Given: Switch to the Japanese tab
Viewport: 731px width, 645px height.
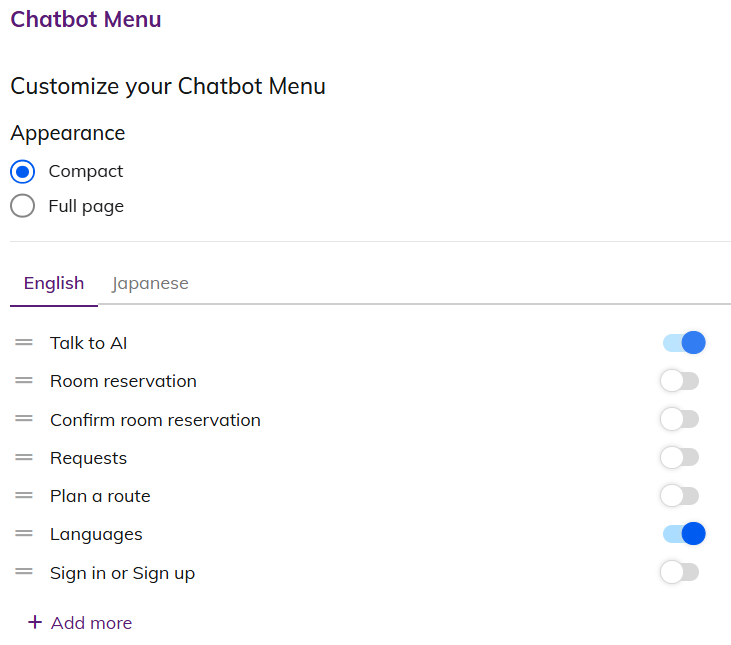Looking at the screenshot, I should click(150, 283).
